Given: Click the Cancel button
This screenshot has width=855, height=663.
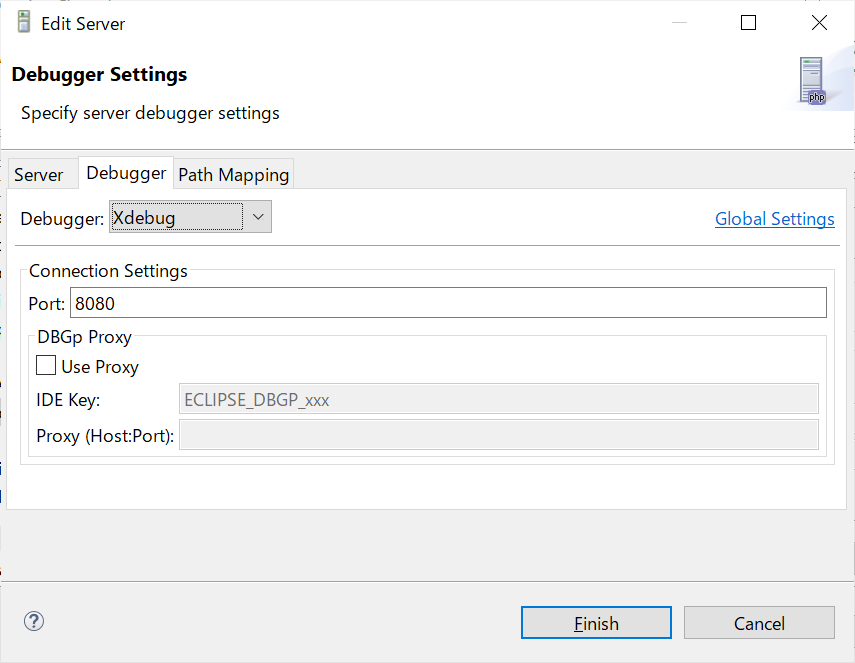Looking at the screenshot, I should [759, 623].
